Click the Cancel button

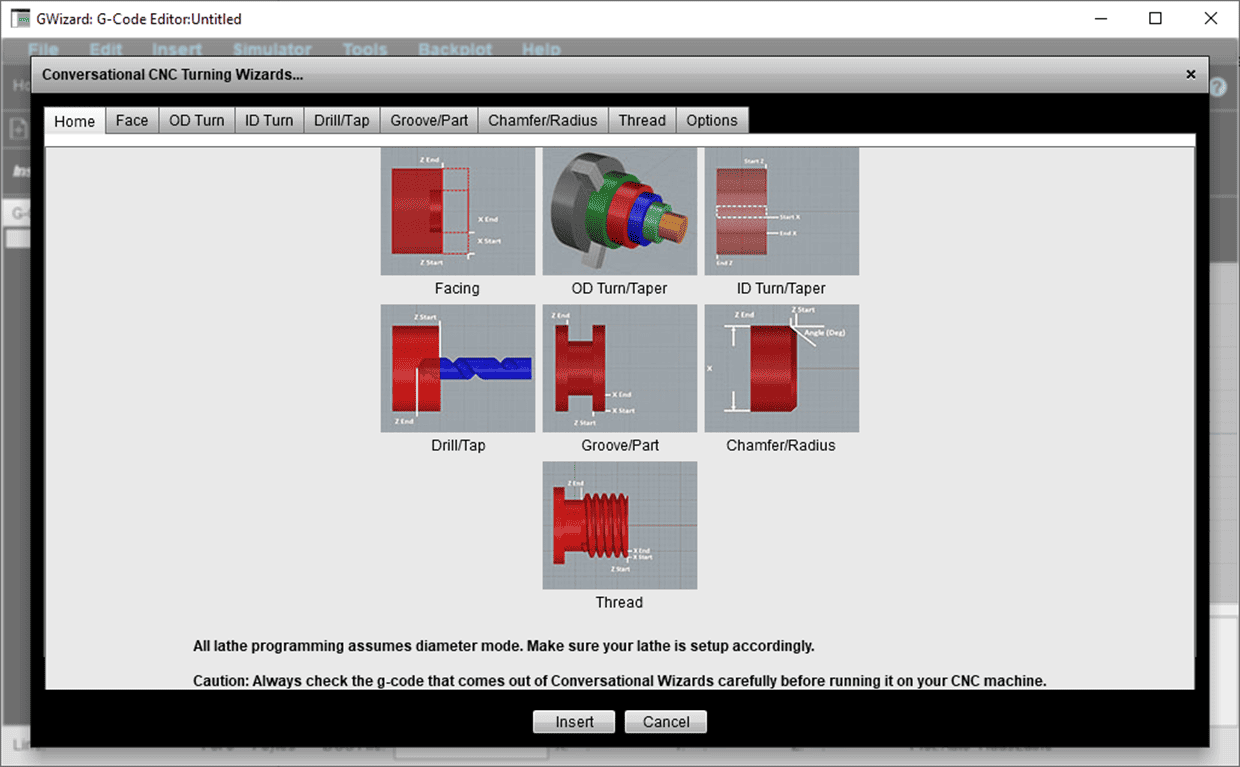[665, 721]
